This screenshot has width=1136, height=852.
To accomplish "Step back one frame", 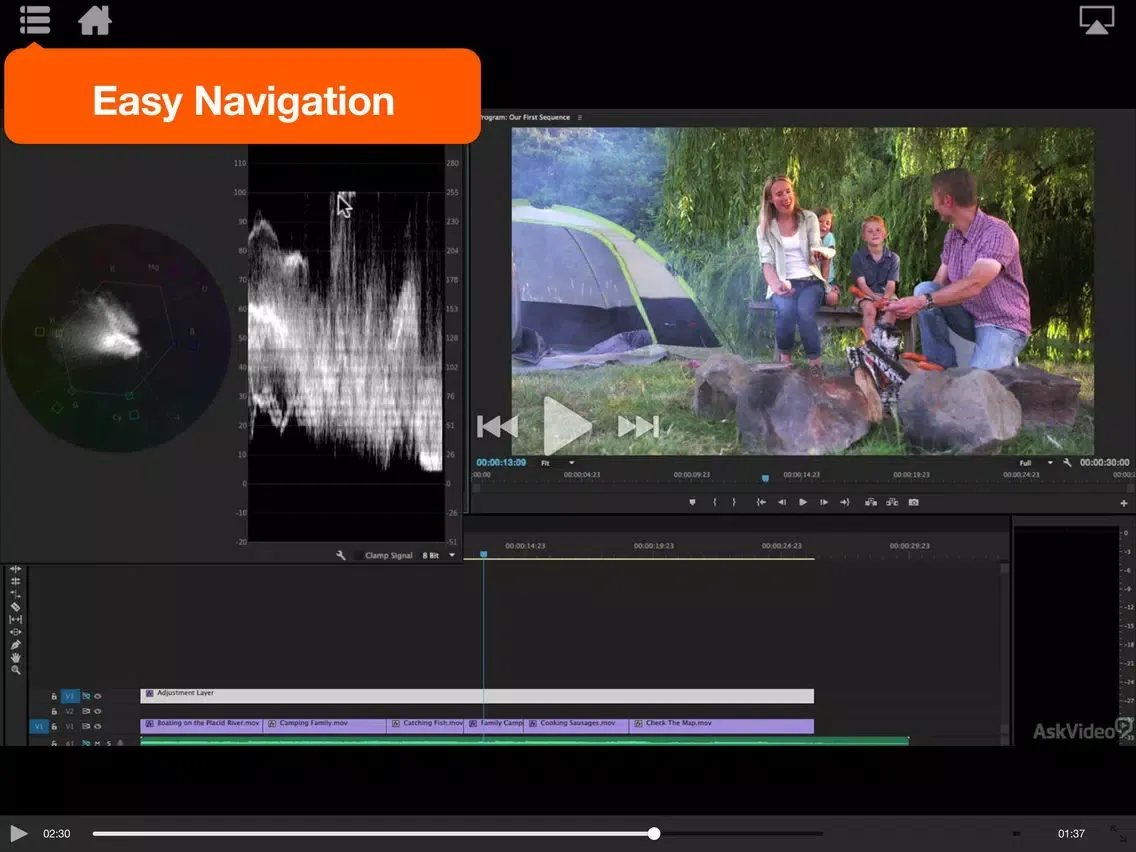I will click(782, 502).
